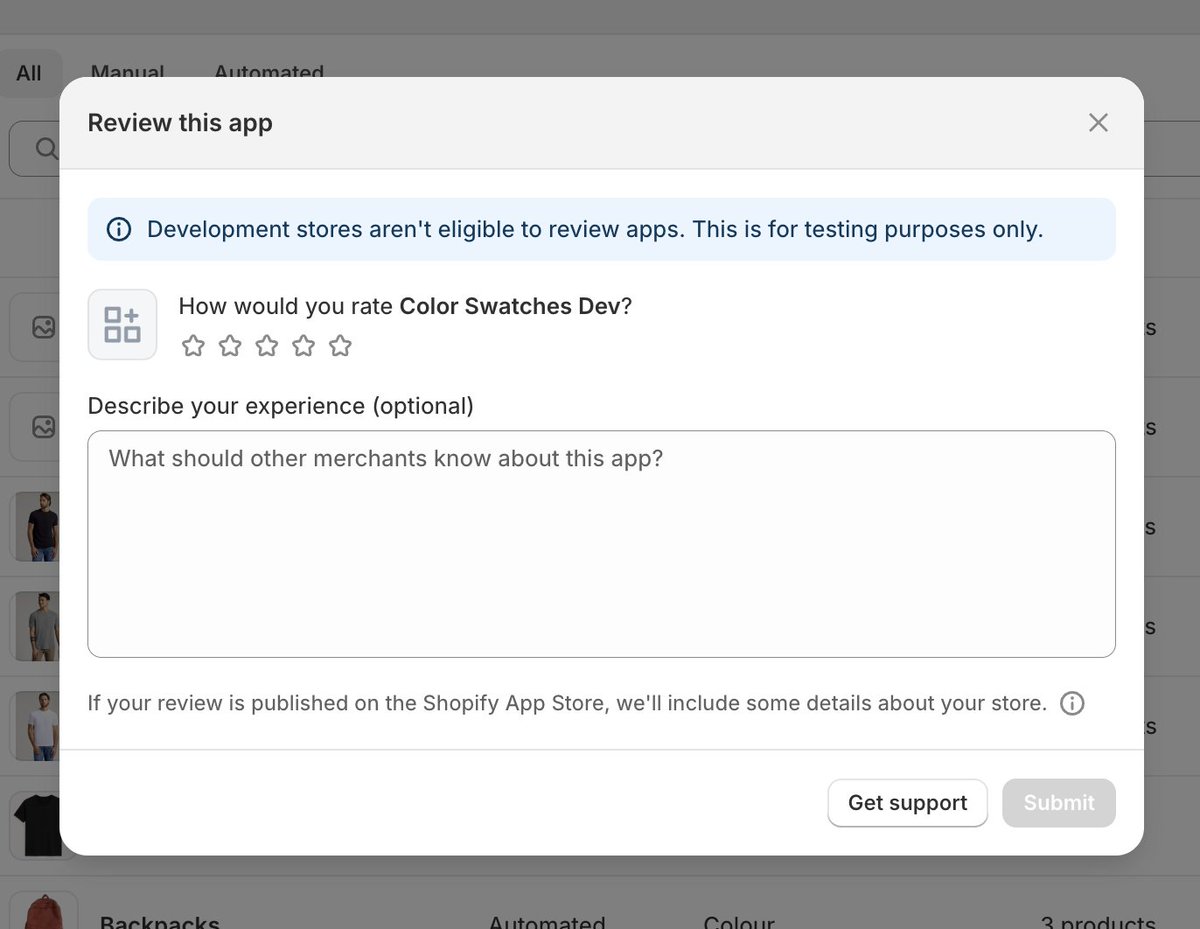Click the red backpack thumbnail in background list
This screenshot has width=1200, height=929.
(x=43, y=911)
